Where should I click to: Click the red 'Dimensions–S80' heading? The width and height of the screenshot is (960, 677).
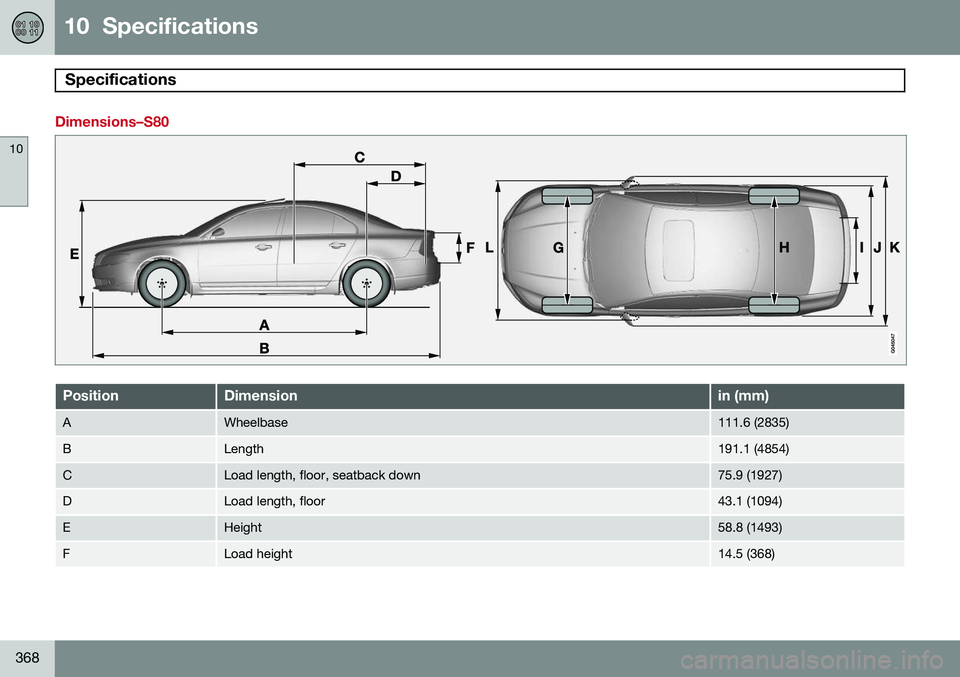pyautogui.click(x=112, y=122)
